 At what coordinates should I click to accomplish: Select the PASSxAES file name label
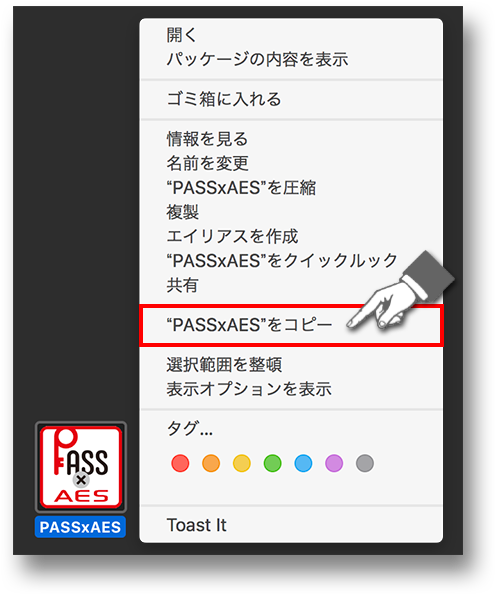pos(80,527)
